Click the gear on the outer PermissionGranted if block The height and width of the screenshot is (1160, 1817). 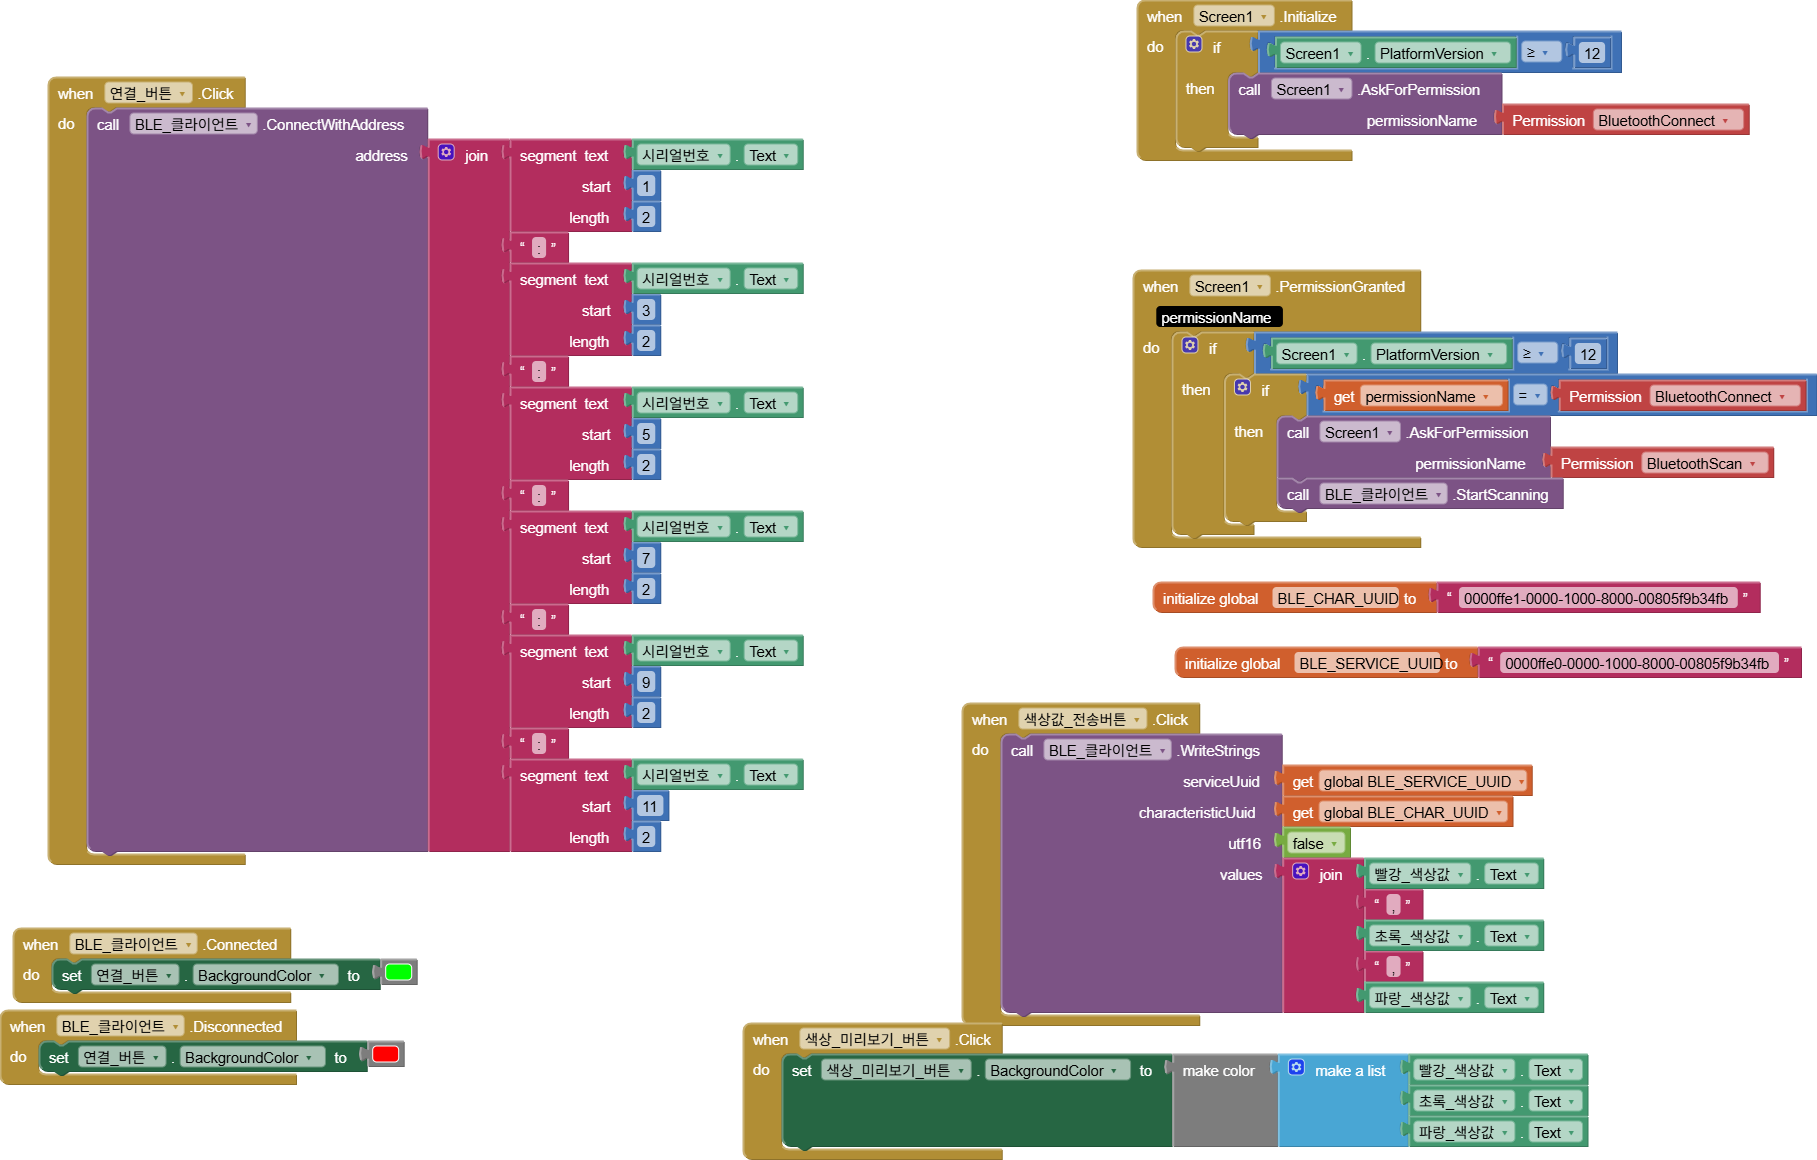click(1190, 345)
